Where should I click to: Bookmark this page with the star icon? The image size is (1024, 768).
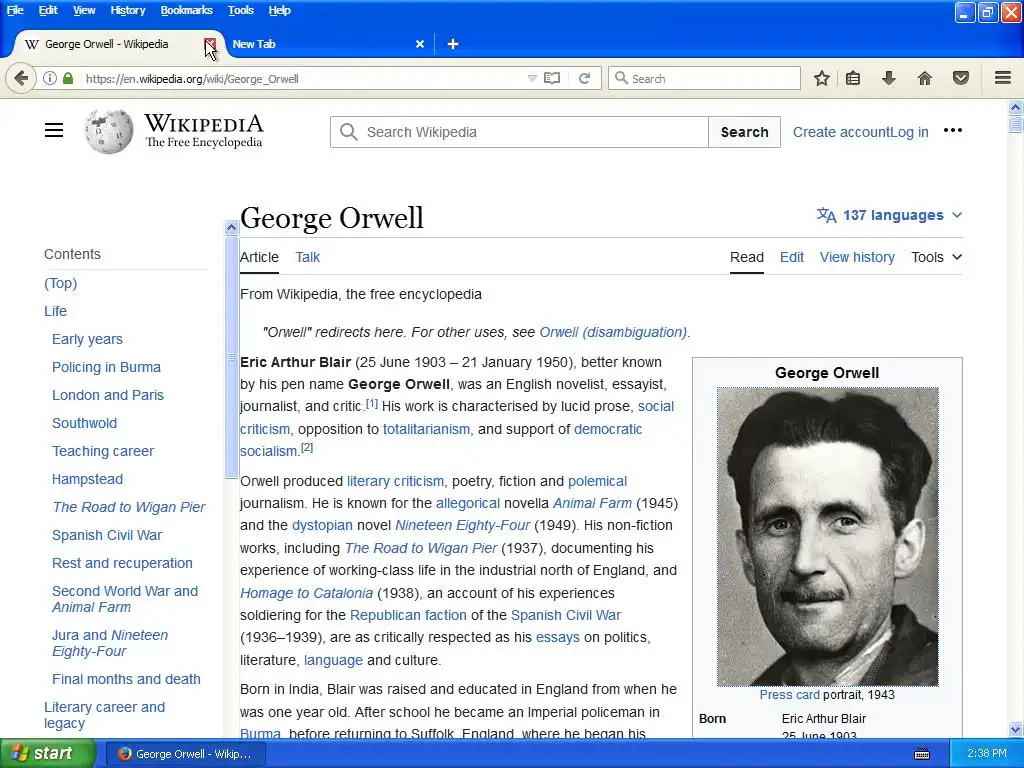pos(822,78)
